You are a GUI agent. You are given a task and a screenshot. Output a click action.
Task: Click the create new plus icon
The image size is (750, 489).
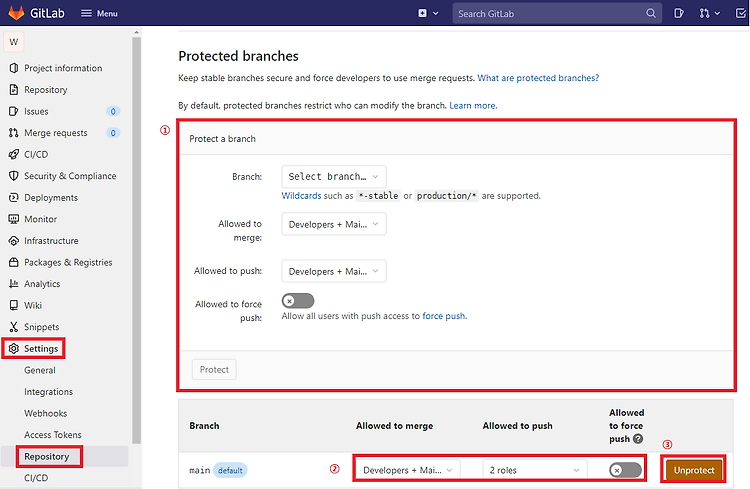[422, 13]
